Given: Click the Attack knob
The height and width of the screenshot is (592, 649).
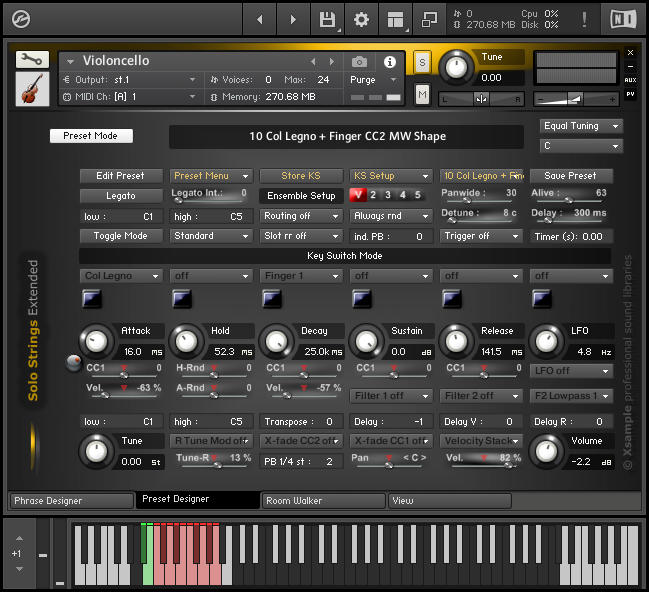Looking at the screenshot, I should pos(96,342).
